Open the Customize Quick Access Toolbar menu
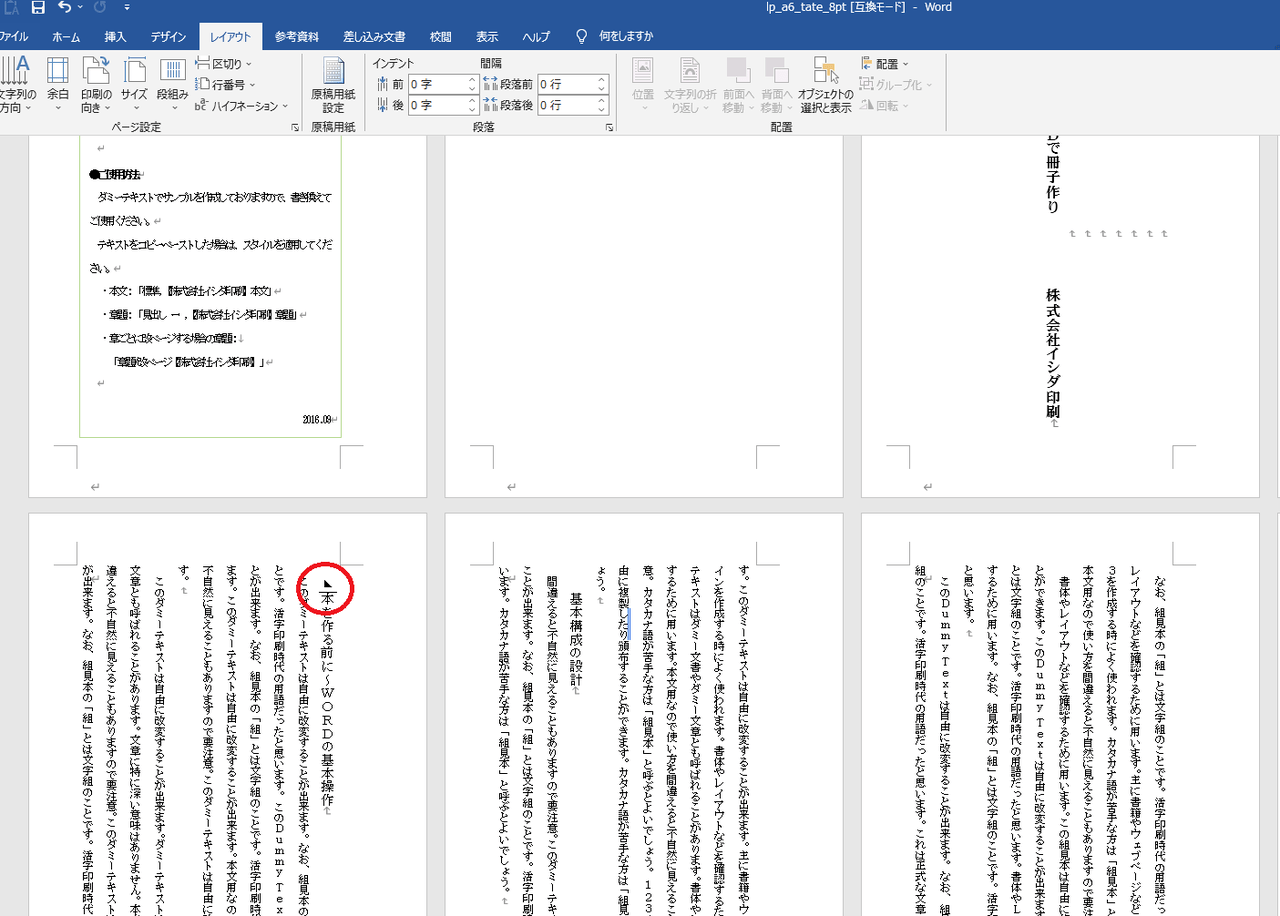The height and width of the screenshot is (916, 1280). [128, 8]
